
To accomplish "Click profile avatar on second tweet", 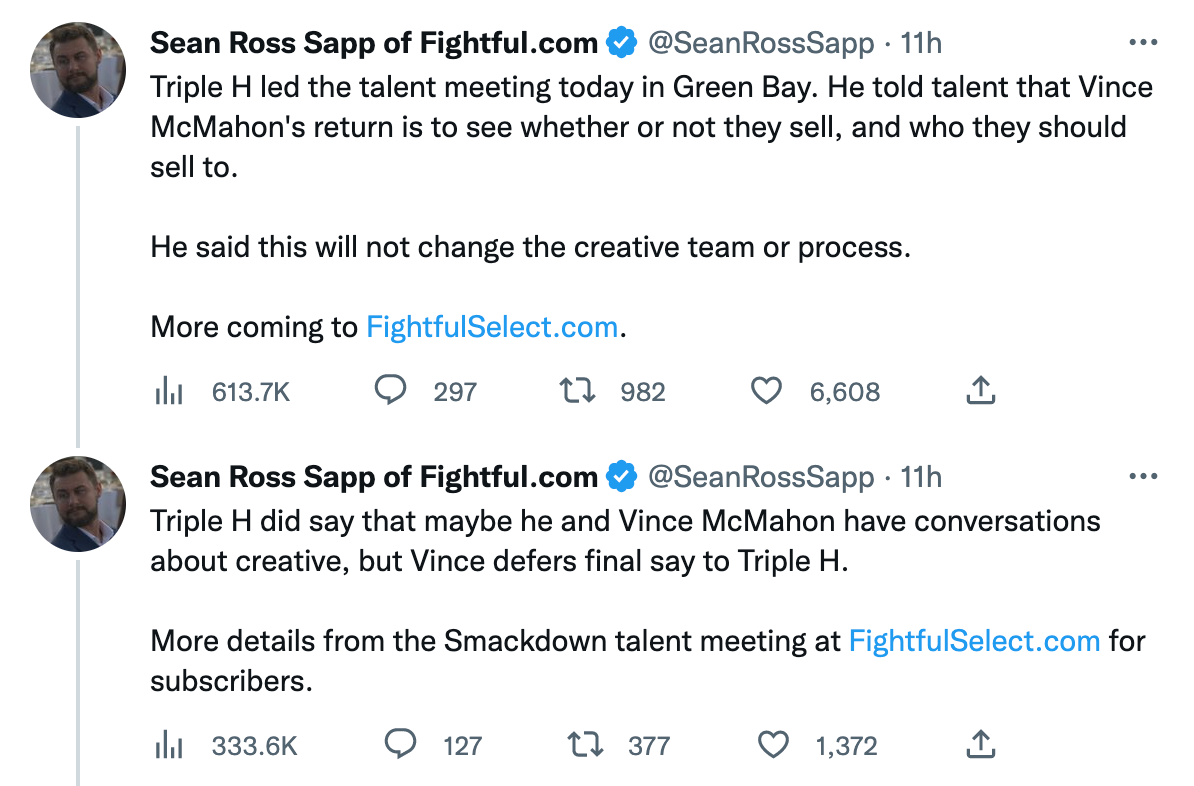I will click(x=78, y=503).
